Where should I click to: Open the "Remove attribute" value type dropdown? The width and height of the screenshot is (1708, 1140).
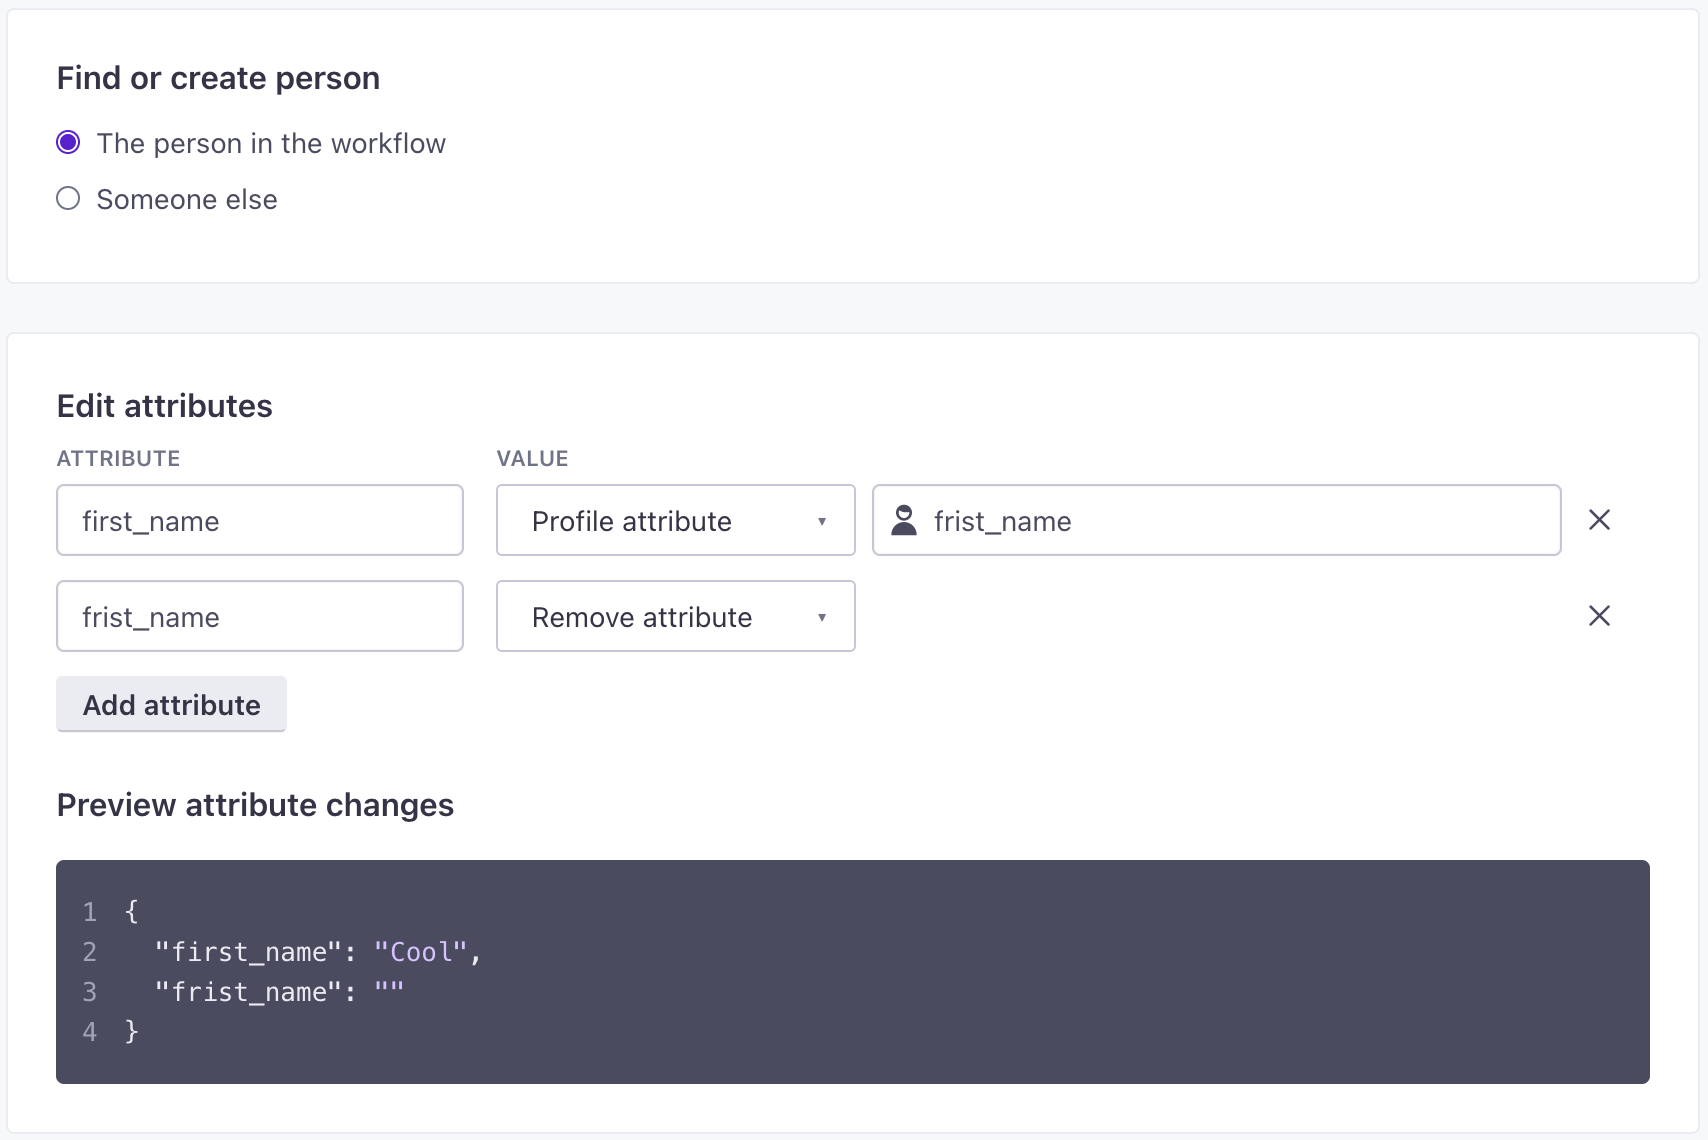click(x=676, y=616)
